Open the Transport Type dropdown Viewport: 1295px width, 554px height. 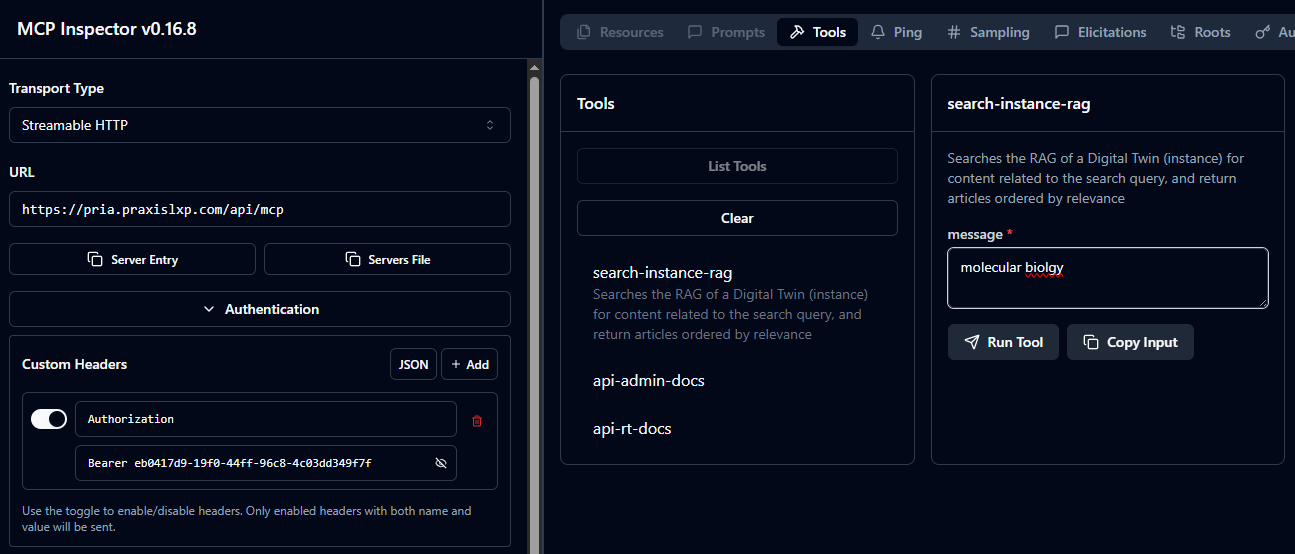pos(260,125)
